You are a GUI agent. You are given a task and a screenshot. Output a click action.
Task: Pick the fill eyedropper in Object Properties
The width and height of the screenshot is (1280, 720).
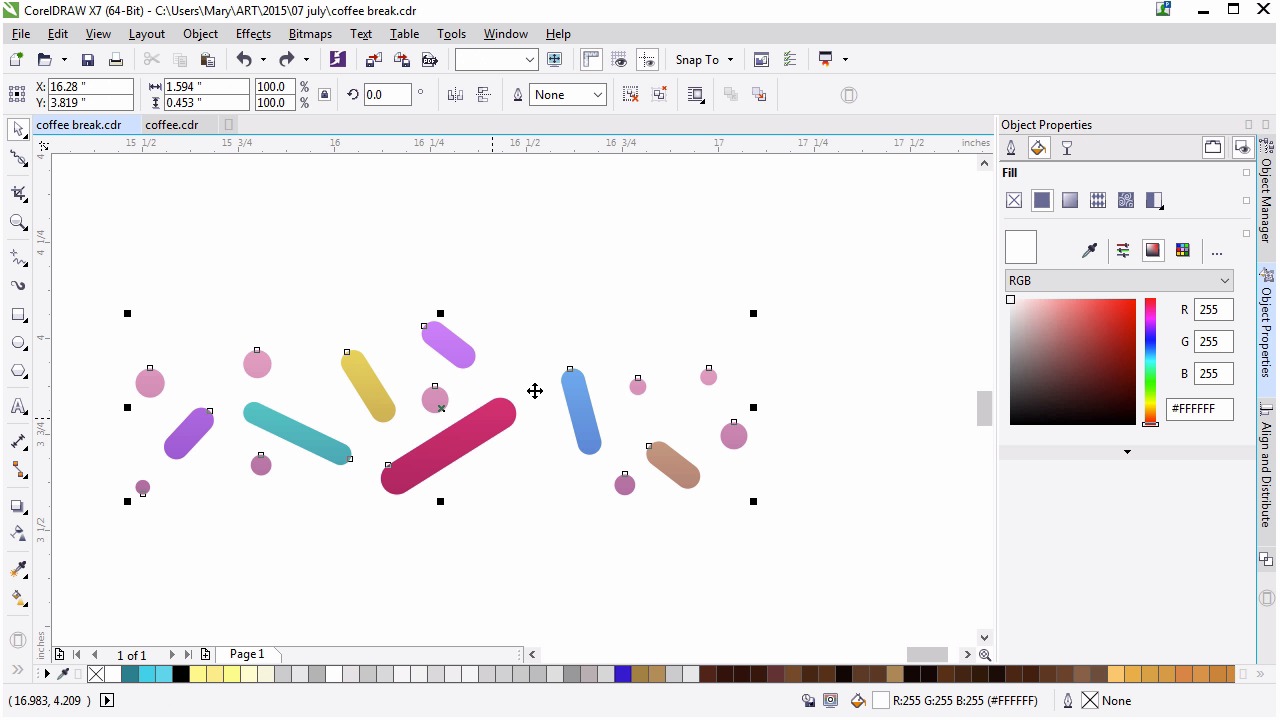[x=1089, y=250]
